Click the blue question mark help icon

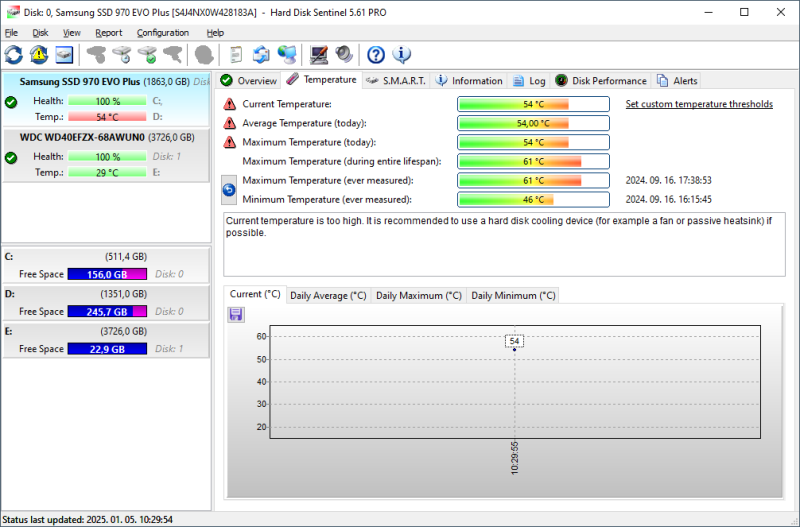coord(376,55)
